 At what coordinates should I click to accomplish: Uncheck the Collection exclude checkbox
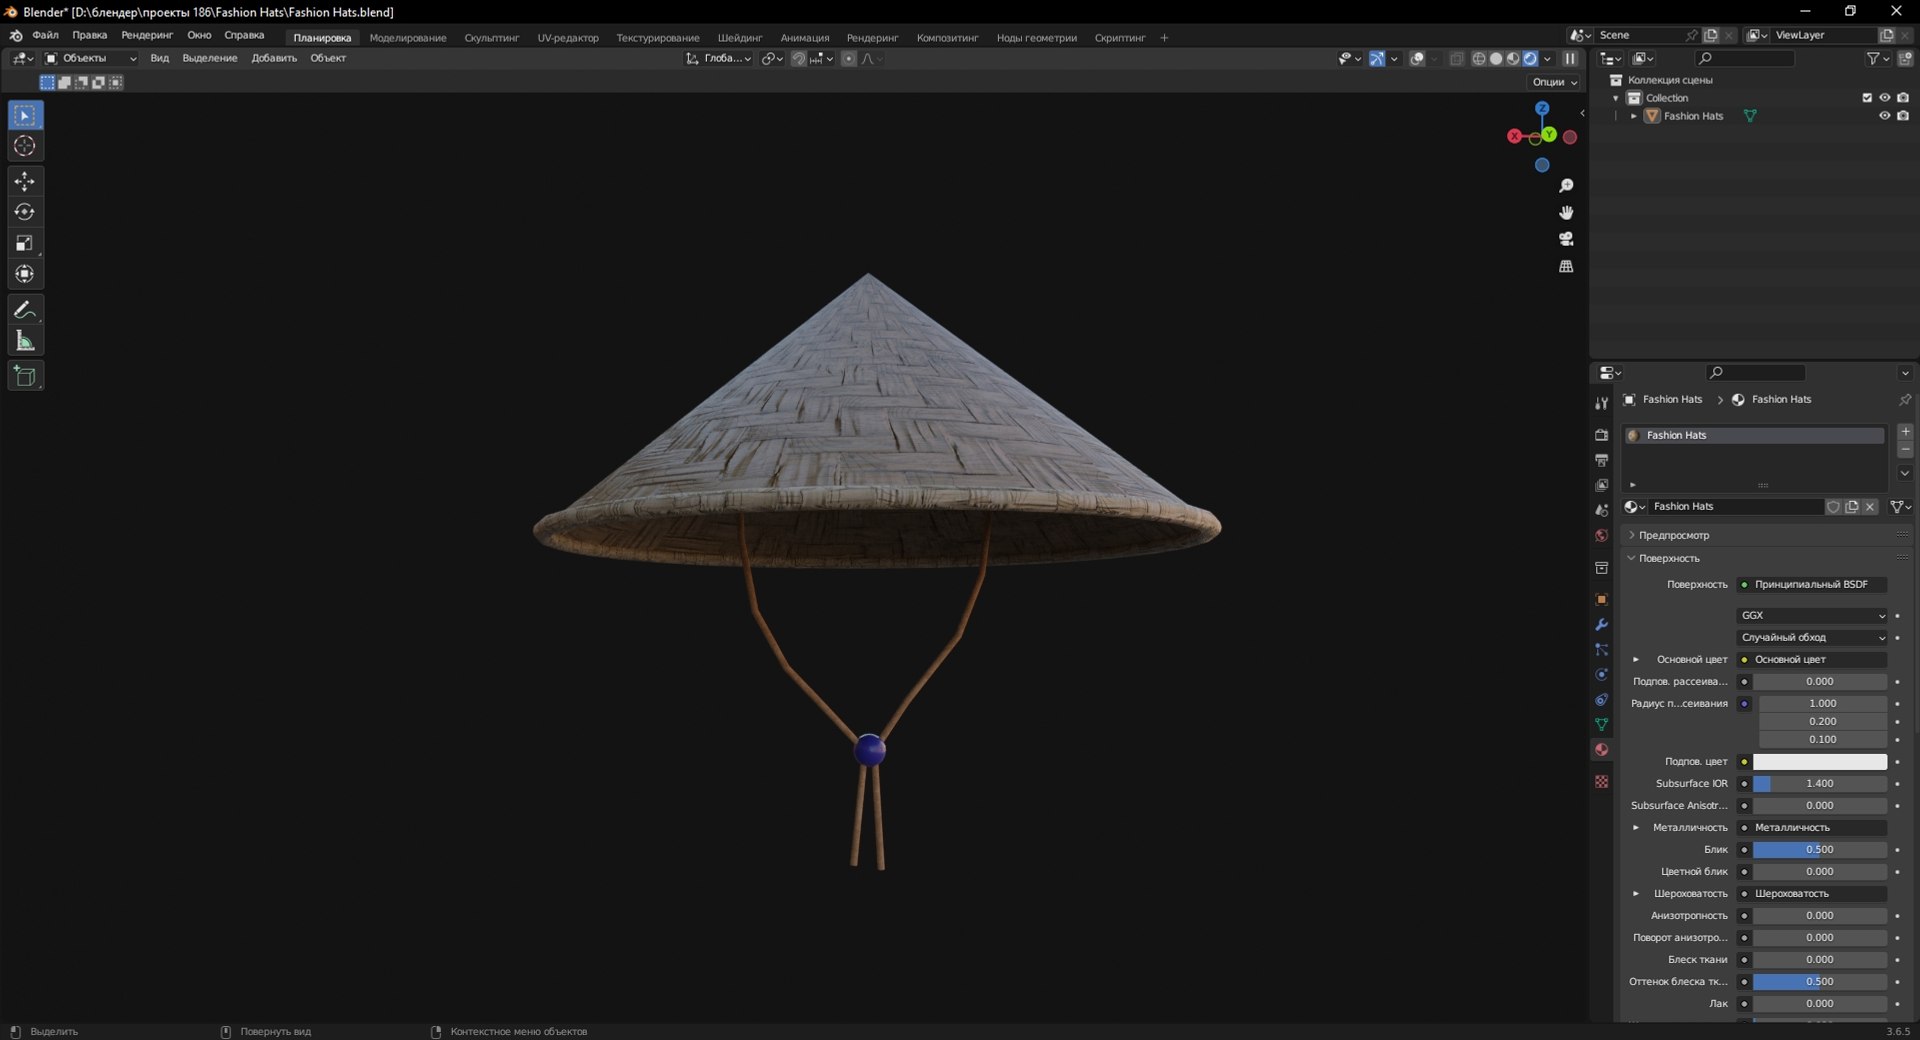1866,98
